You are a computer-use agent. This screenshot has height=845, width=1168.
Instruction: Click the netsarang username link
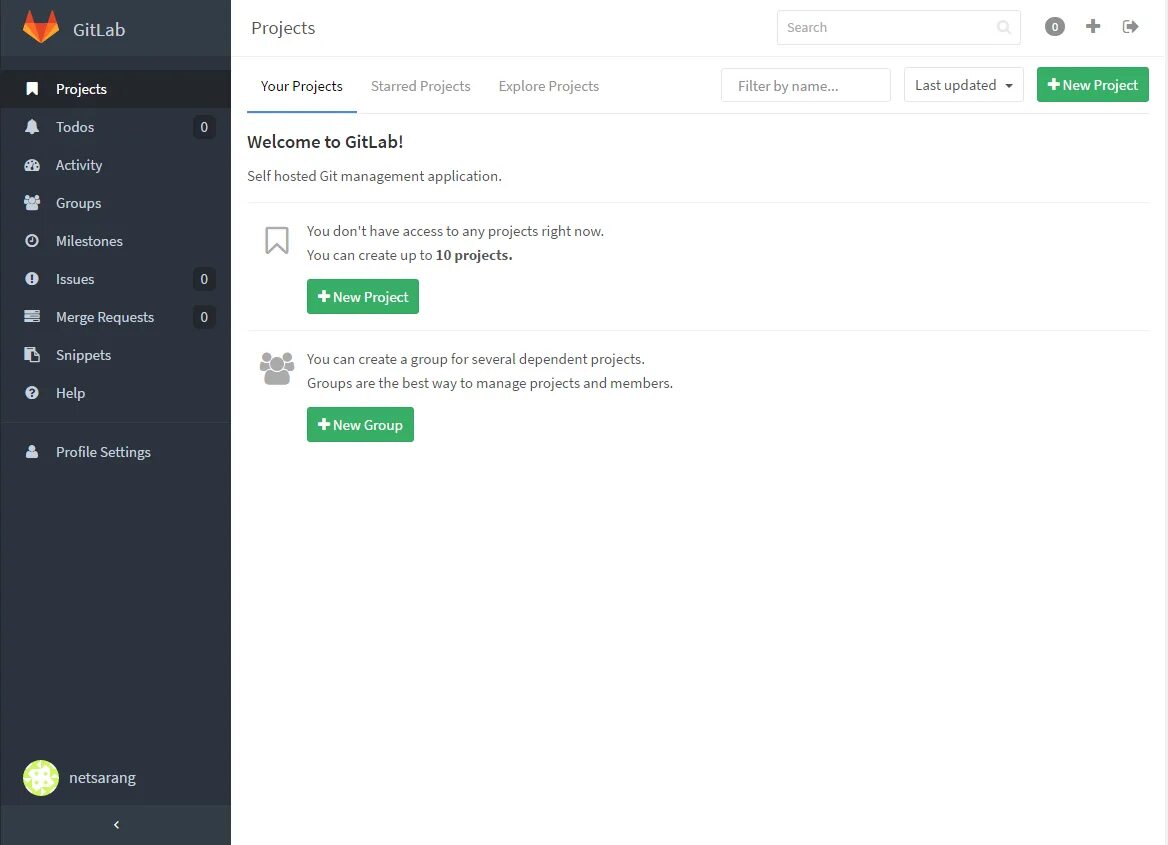pyautogui.click(x=103, y=778)
